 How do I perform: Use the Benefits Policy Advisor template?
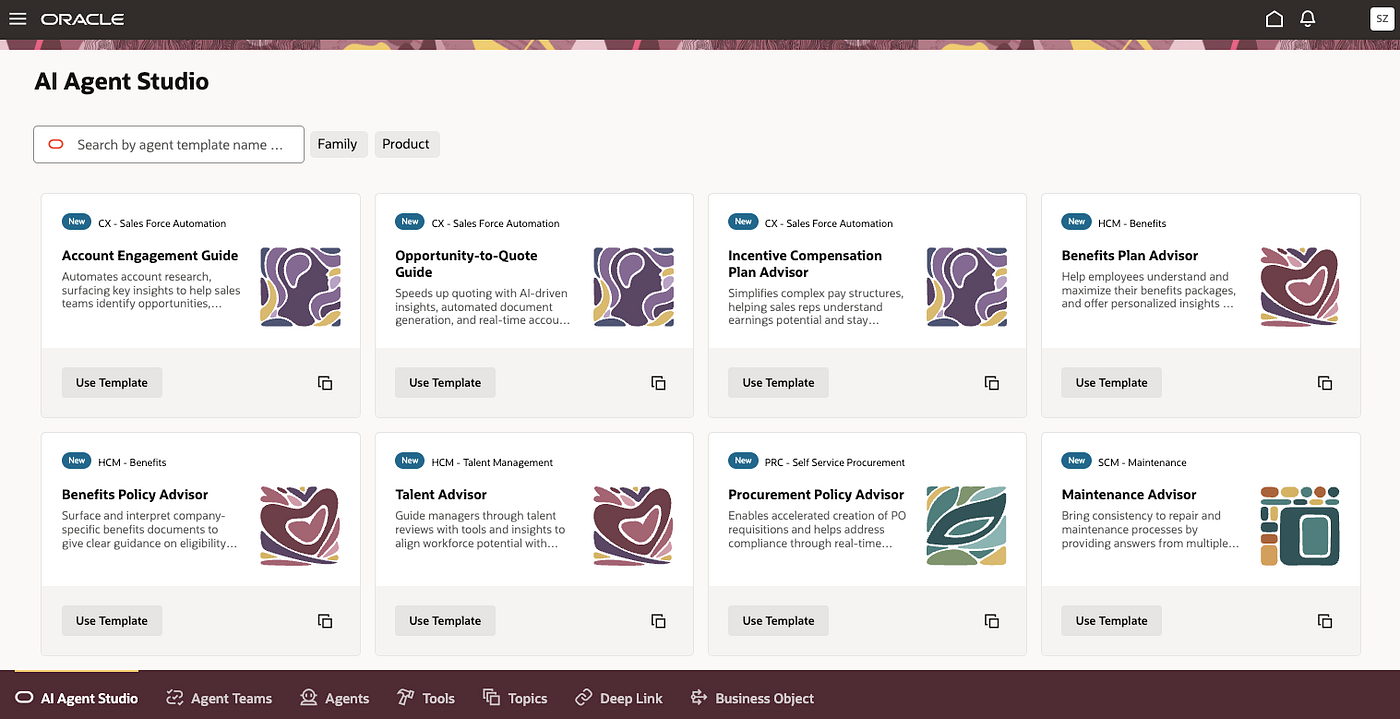point(112,621)
